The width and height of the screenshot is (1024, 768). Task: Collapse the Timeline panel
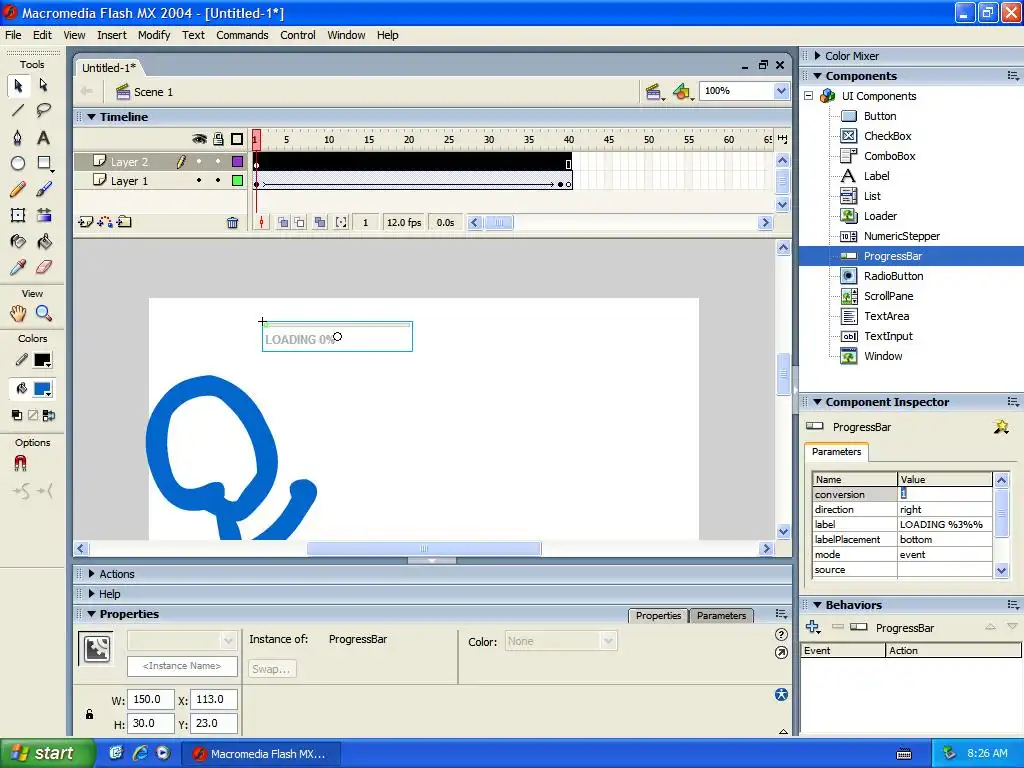click(92, 117)
